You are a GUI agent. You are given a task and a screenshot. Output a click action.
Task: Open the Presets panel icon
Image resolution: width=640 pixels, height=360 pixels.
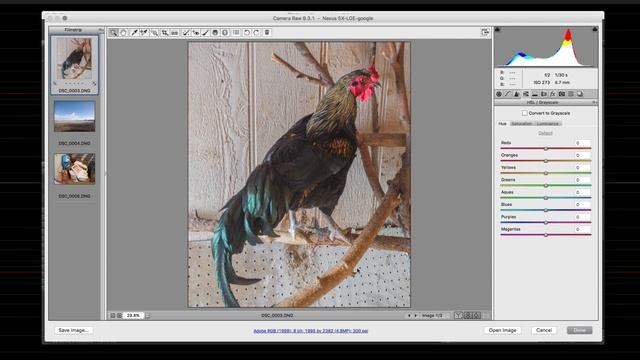[x=571, y=94]
